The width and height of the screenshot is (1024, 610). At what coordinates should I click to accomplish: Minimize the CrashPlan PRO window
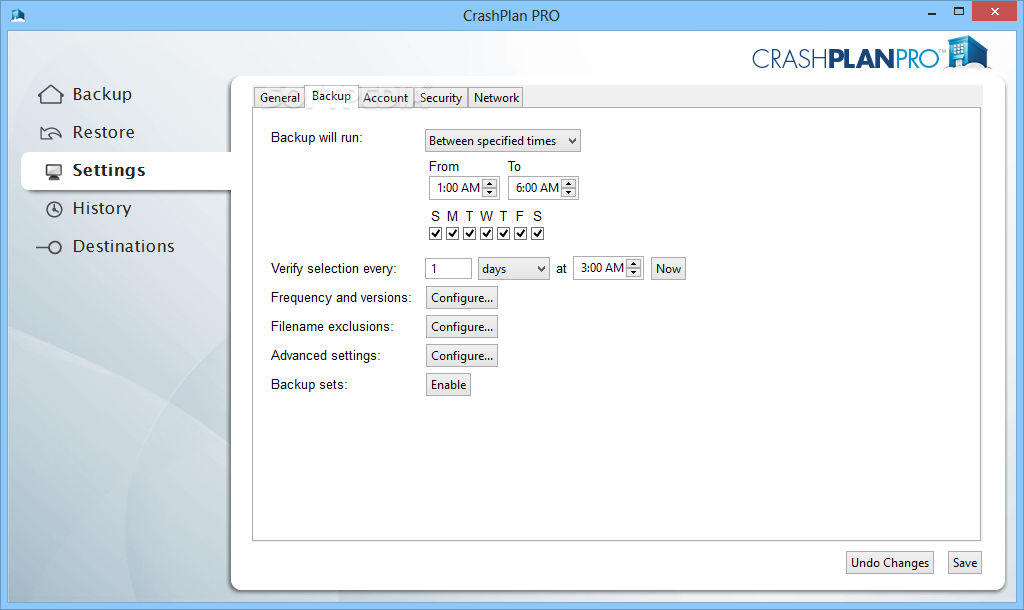click(x=932, y=12)
